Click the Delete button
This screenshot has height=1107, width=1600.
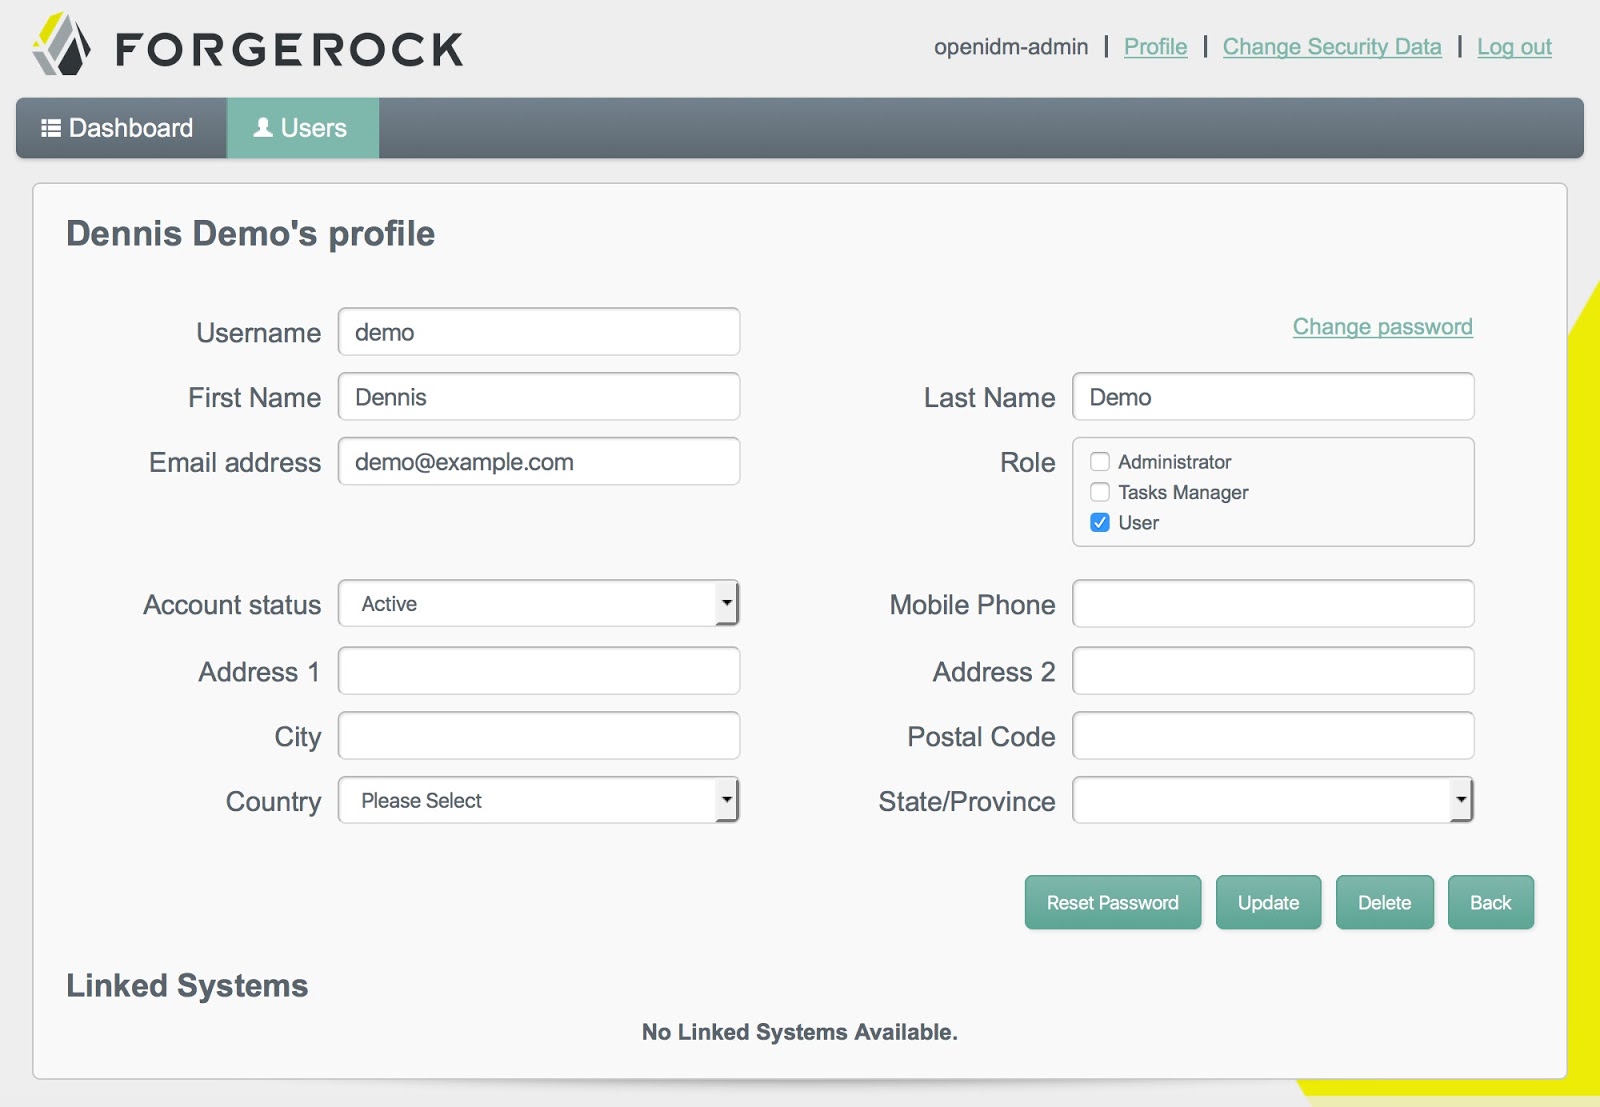[x=1385, y=902]
